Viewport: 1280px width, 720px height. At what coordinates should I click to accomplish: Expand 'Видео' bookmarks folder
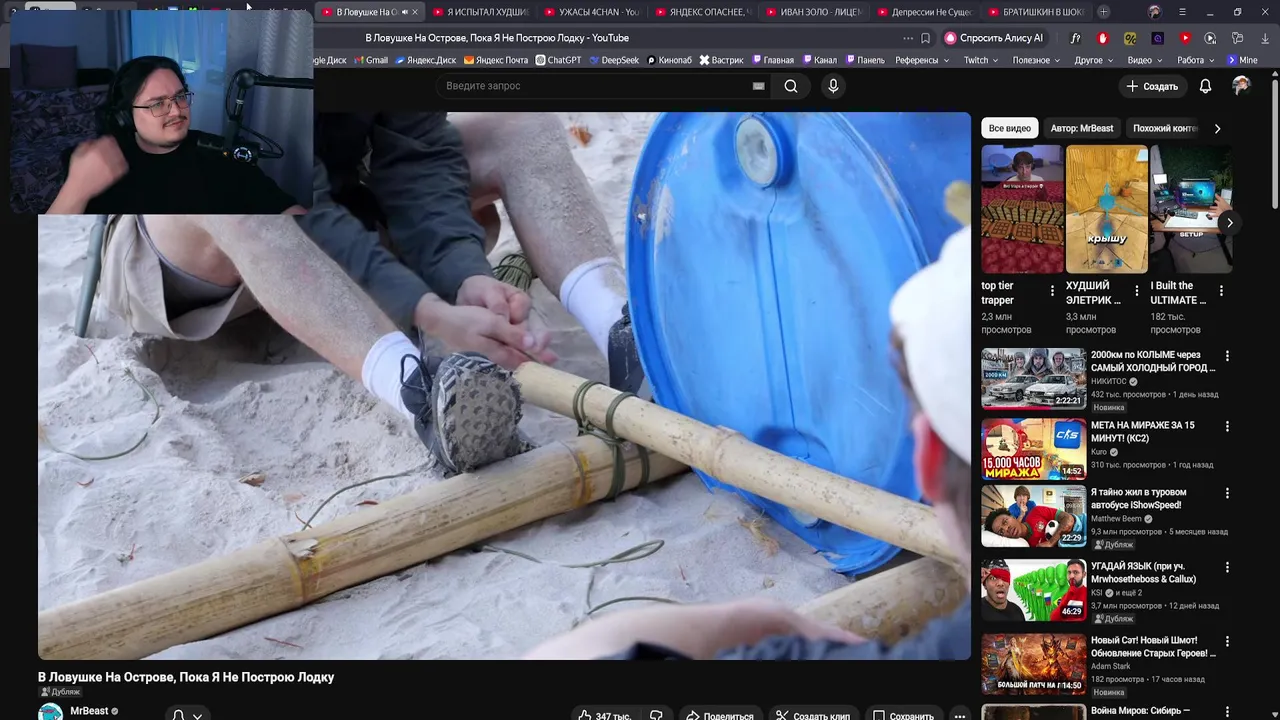click(x=1144, y=60)
